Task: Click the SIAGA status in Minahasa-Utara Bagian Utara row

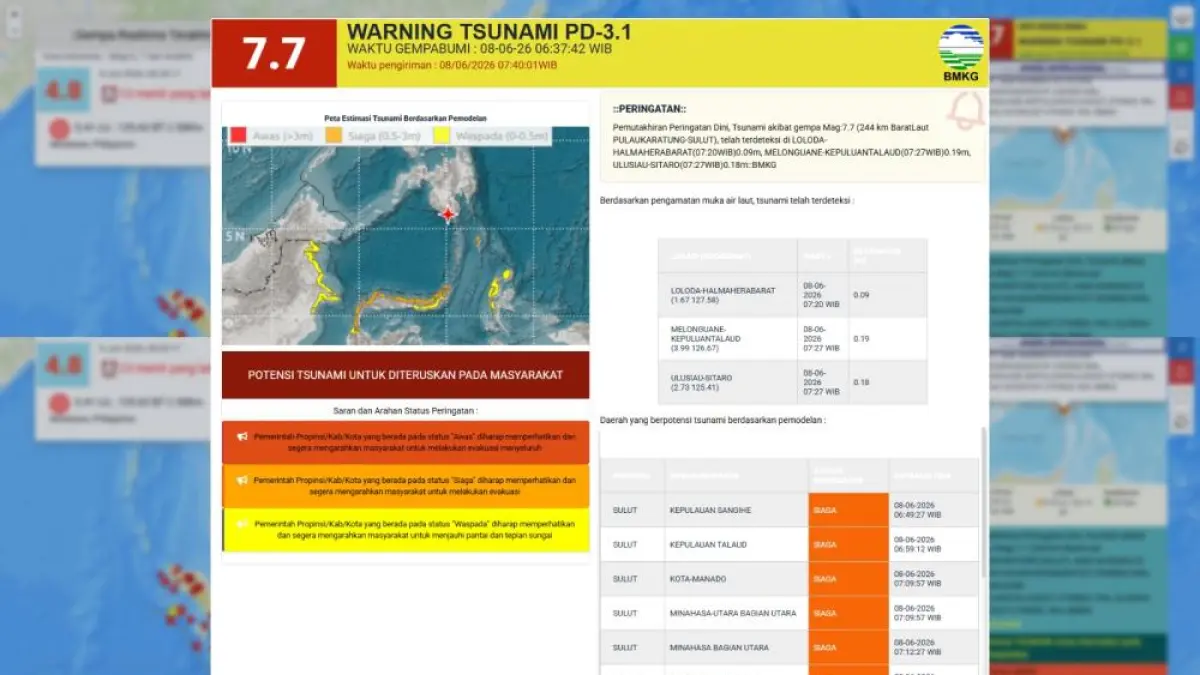Action: pyautogui.click(x=848, y=613)
